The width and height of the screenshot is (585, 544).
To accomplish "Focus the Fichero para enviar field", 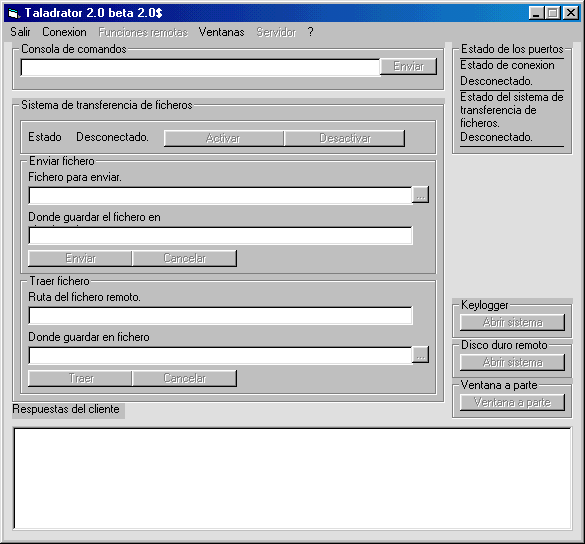I will (220, 196).
